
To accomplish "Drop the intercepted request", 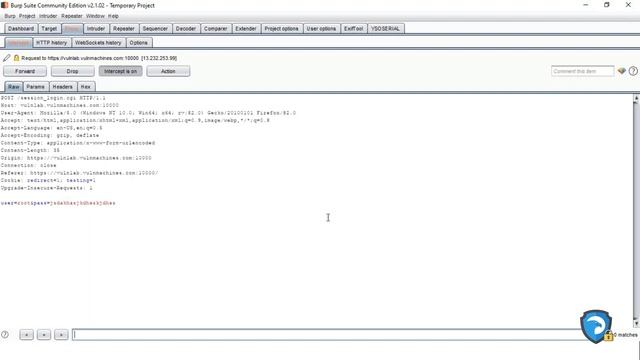I will (72, 71).
